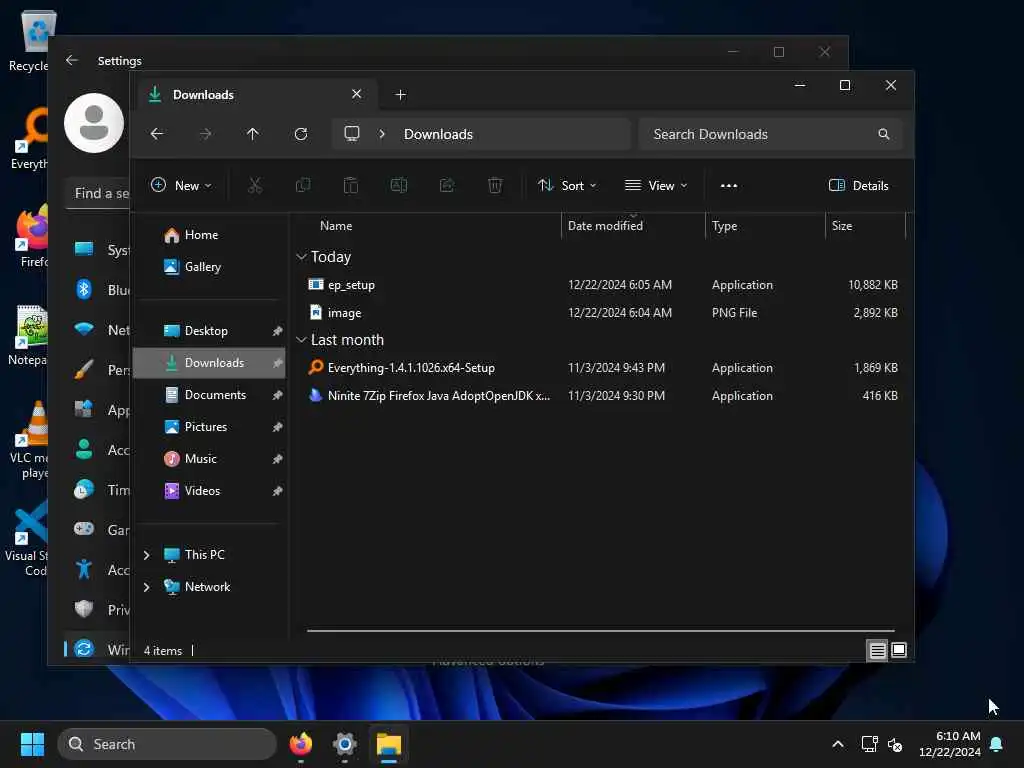
Task: Click the address bar chevron before Downloads
Action: click(x=382, y=134)
